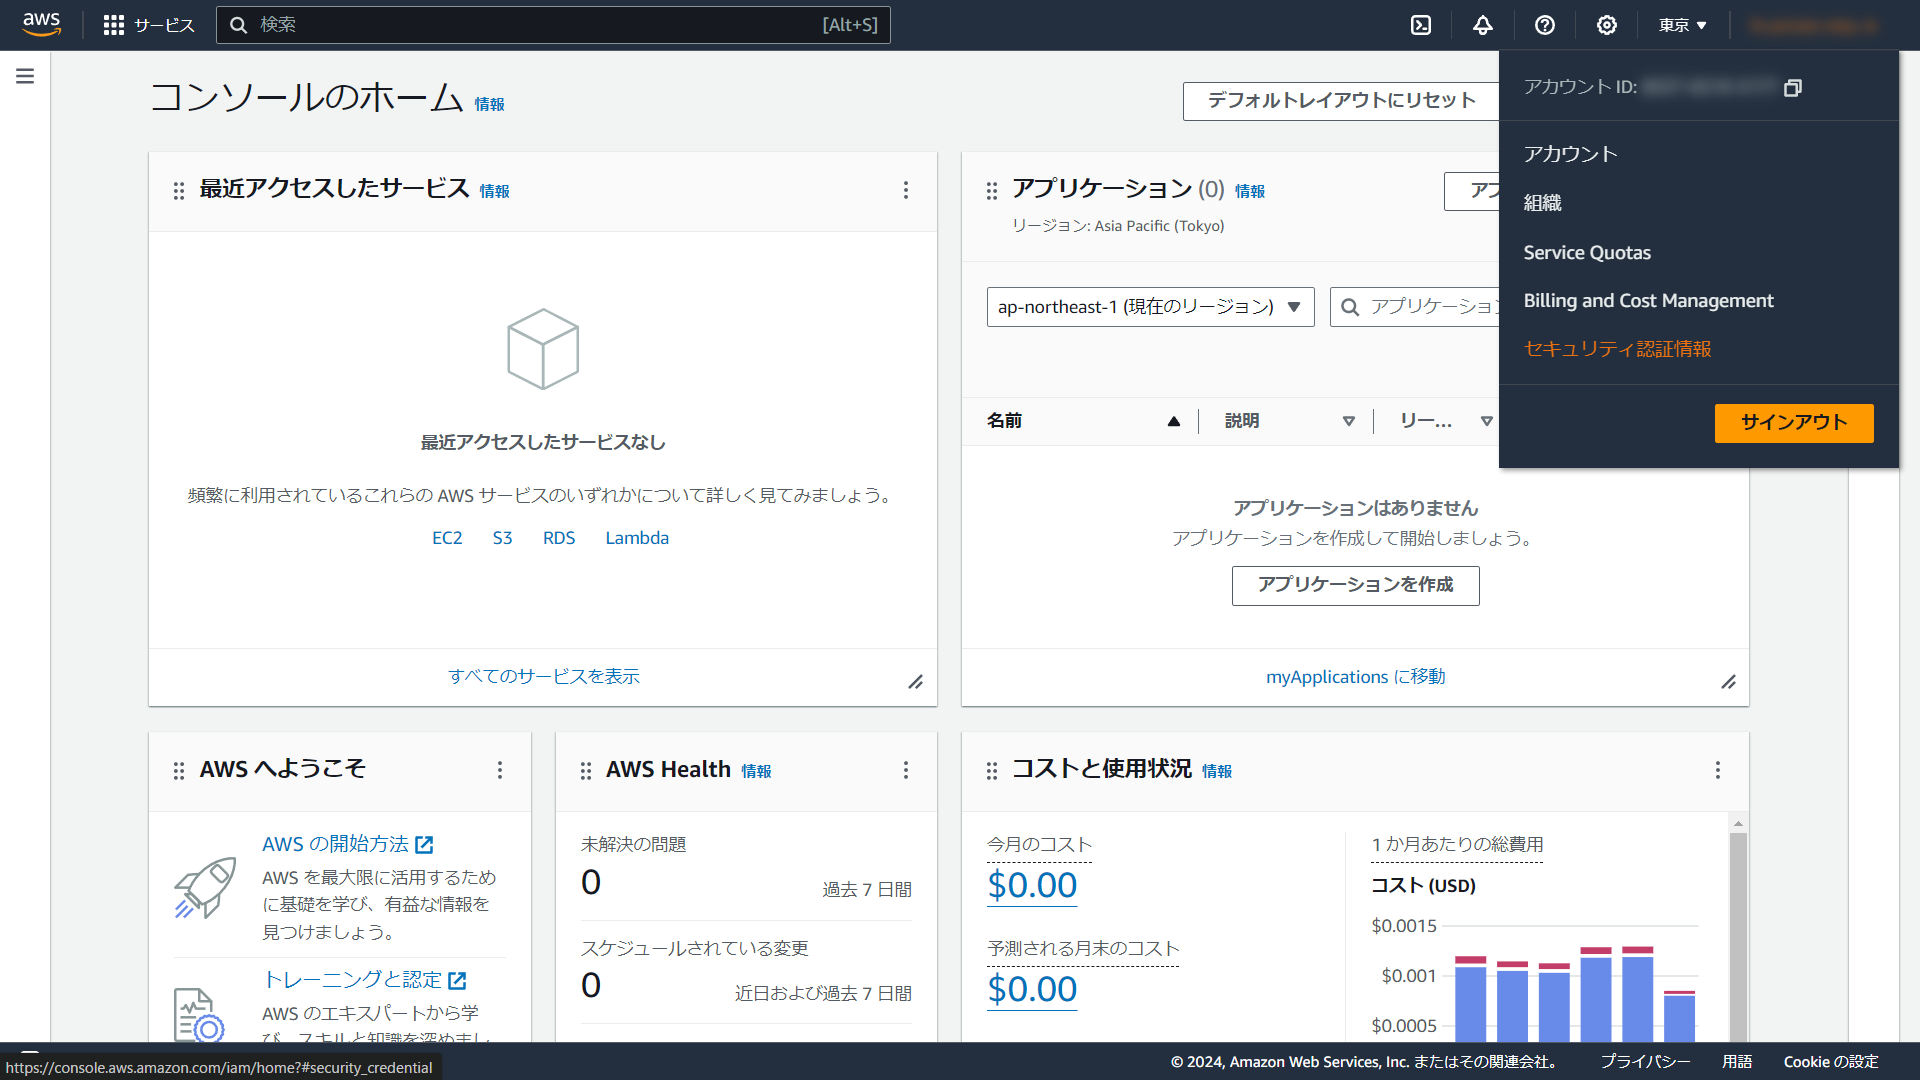Copy the account ID with copy icon
Image resolution: width=1920 pixels, height=1080 pixels.
point(1793,88)
